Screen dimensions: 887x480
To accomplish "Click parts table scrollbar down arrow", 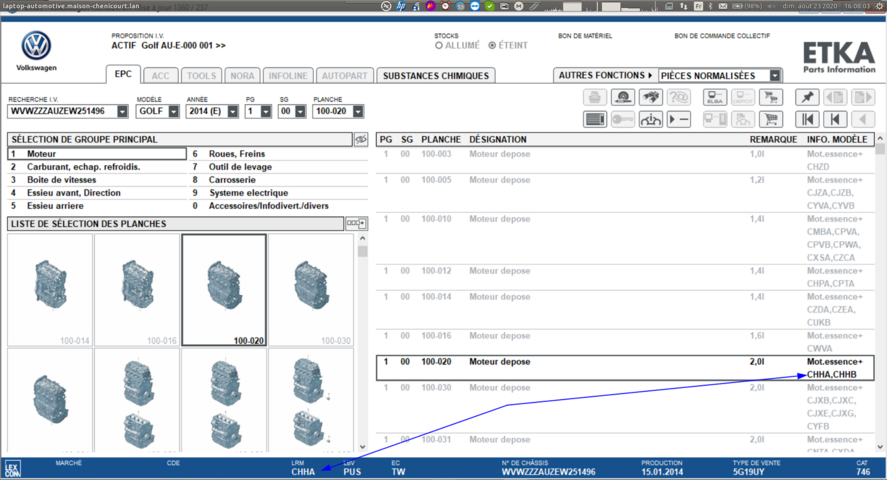I will [x=880, y=447].
